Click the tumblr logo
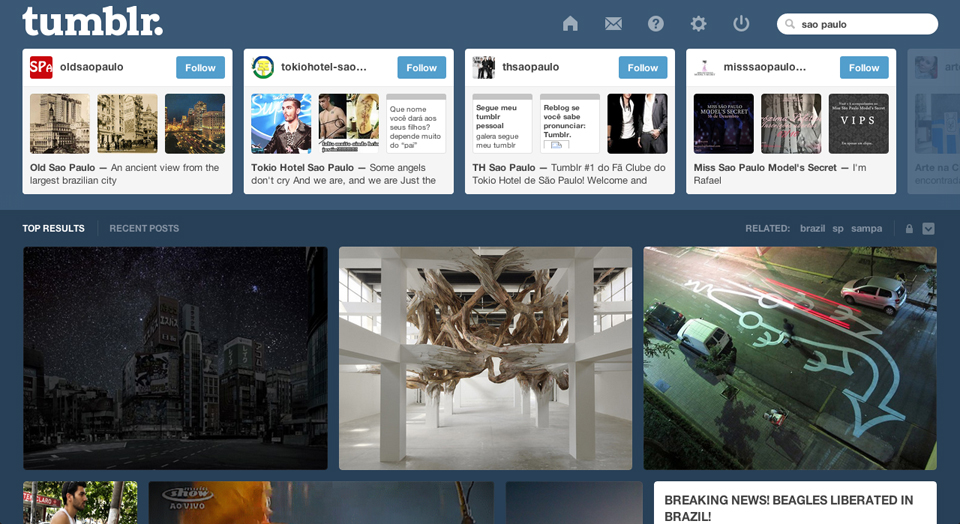 point(92,22)
